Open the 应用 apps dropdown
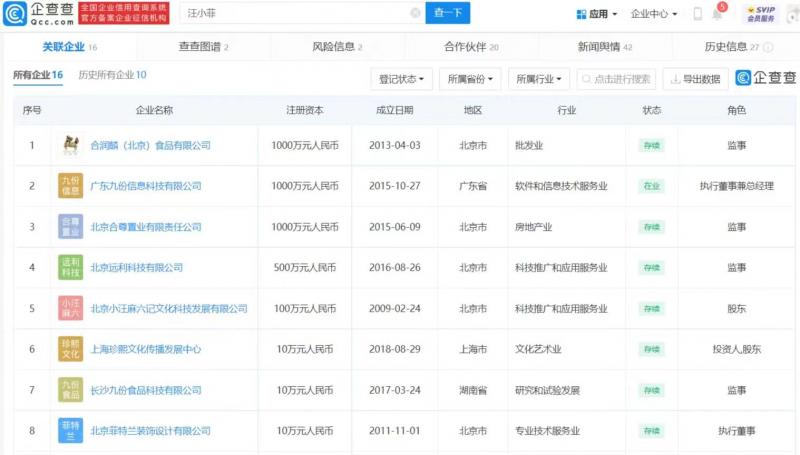This screenshot has height=455, width=800. [x=596, y=14]
